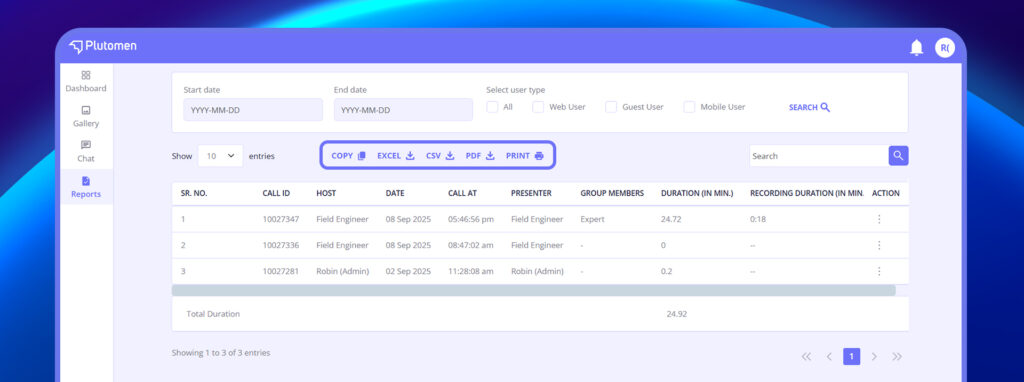Click the table's horizontal scrollbar

coord(534,291)
